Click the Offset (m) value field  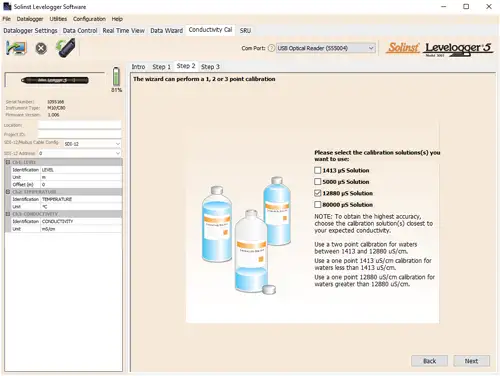81,184
